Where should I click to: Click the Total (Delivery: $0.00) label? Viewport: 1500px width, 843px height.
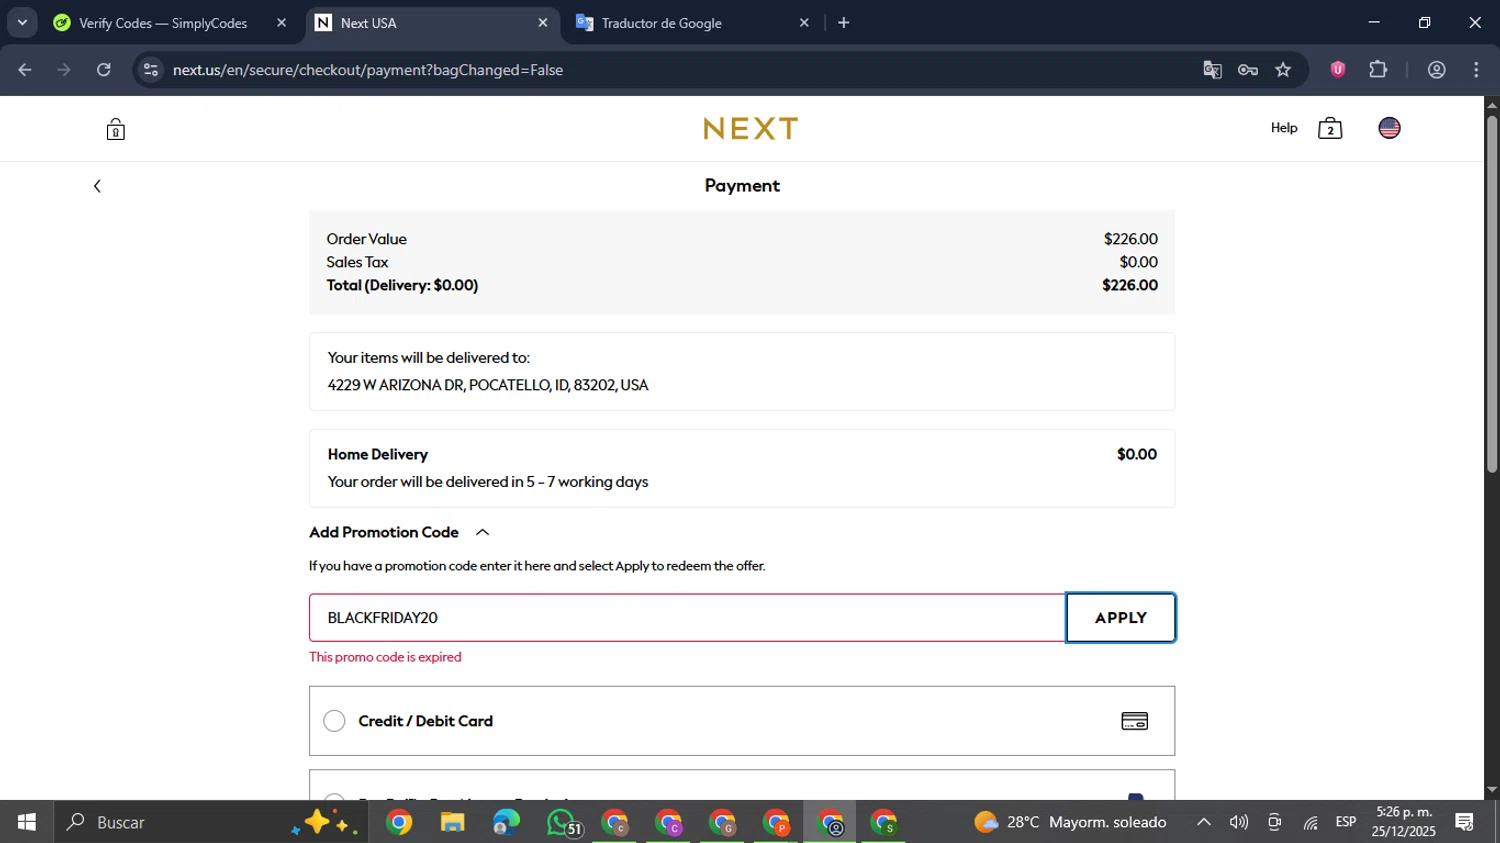tap(402, 285)
